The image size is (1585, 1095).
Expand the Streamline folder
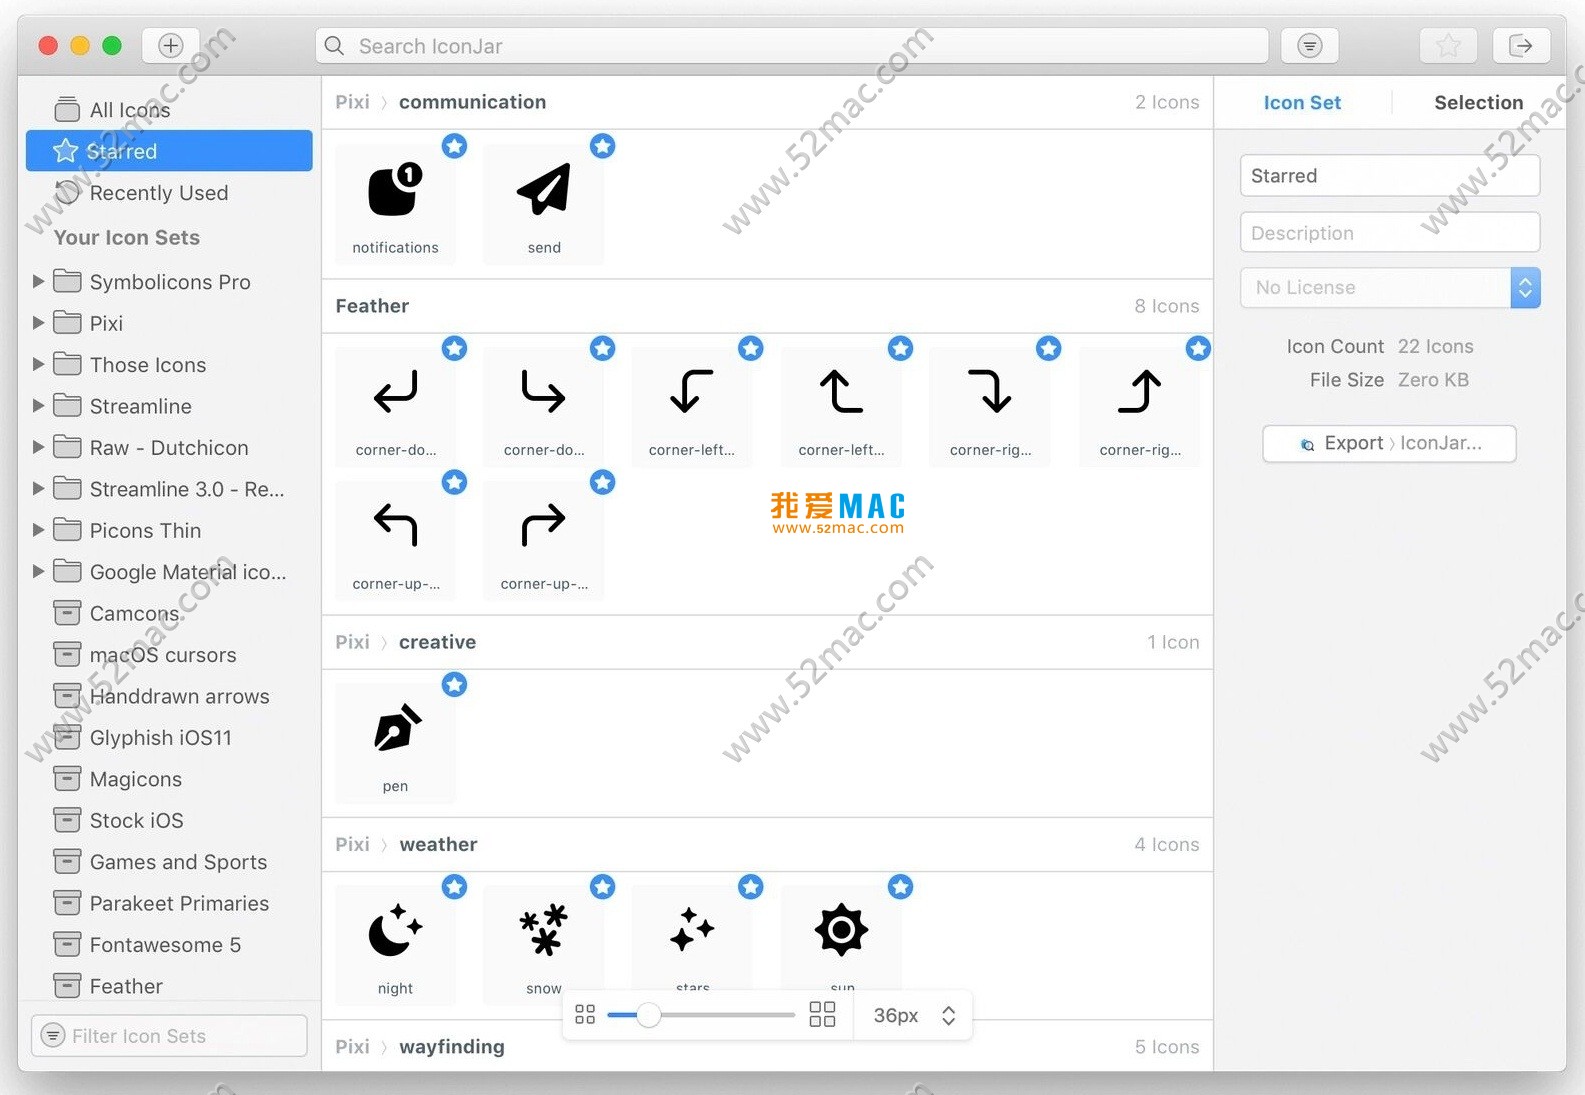point(38,406)
